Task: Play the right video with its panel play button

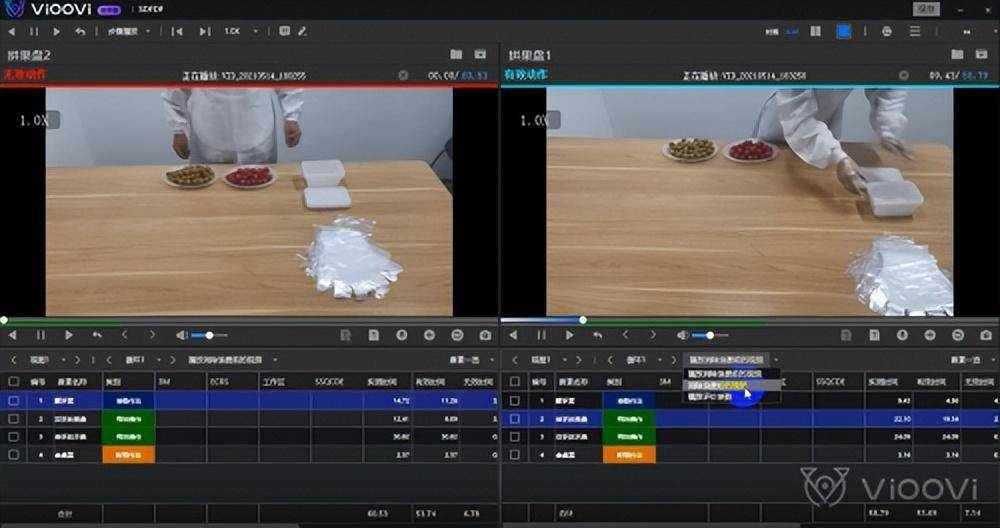Action: 570,335
